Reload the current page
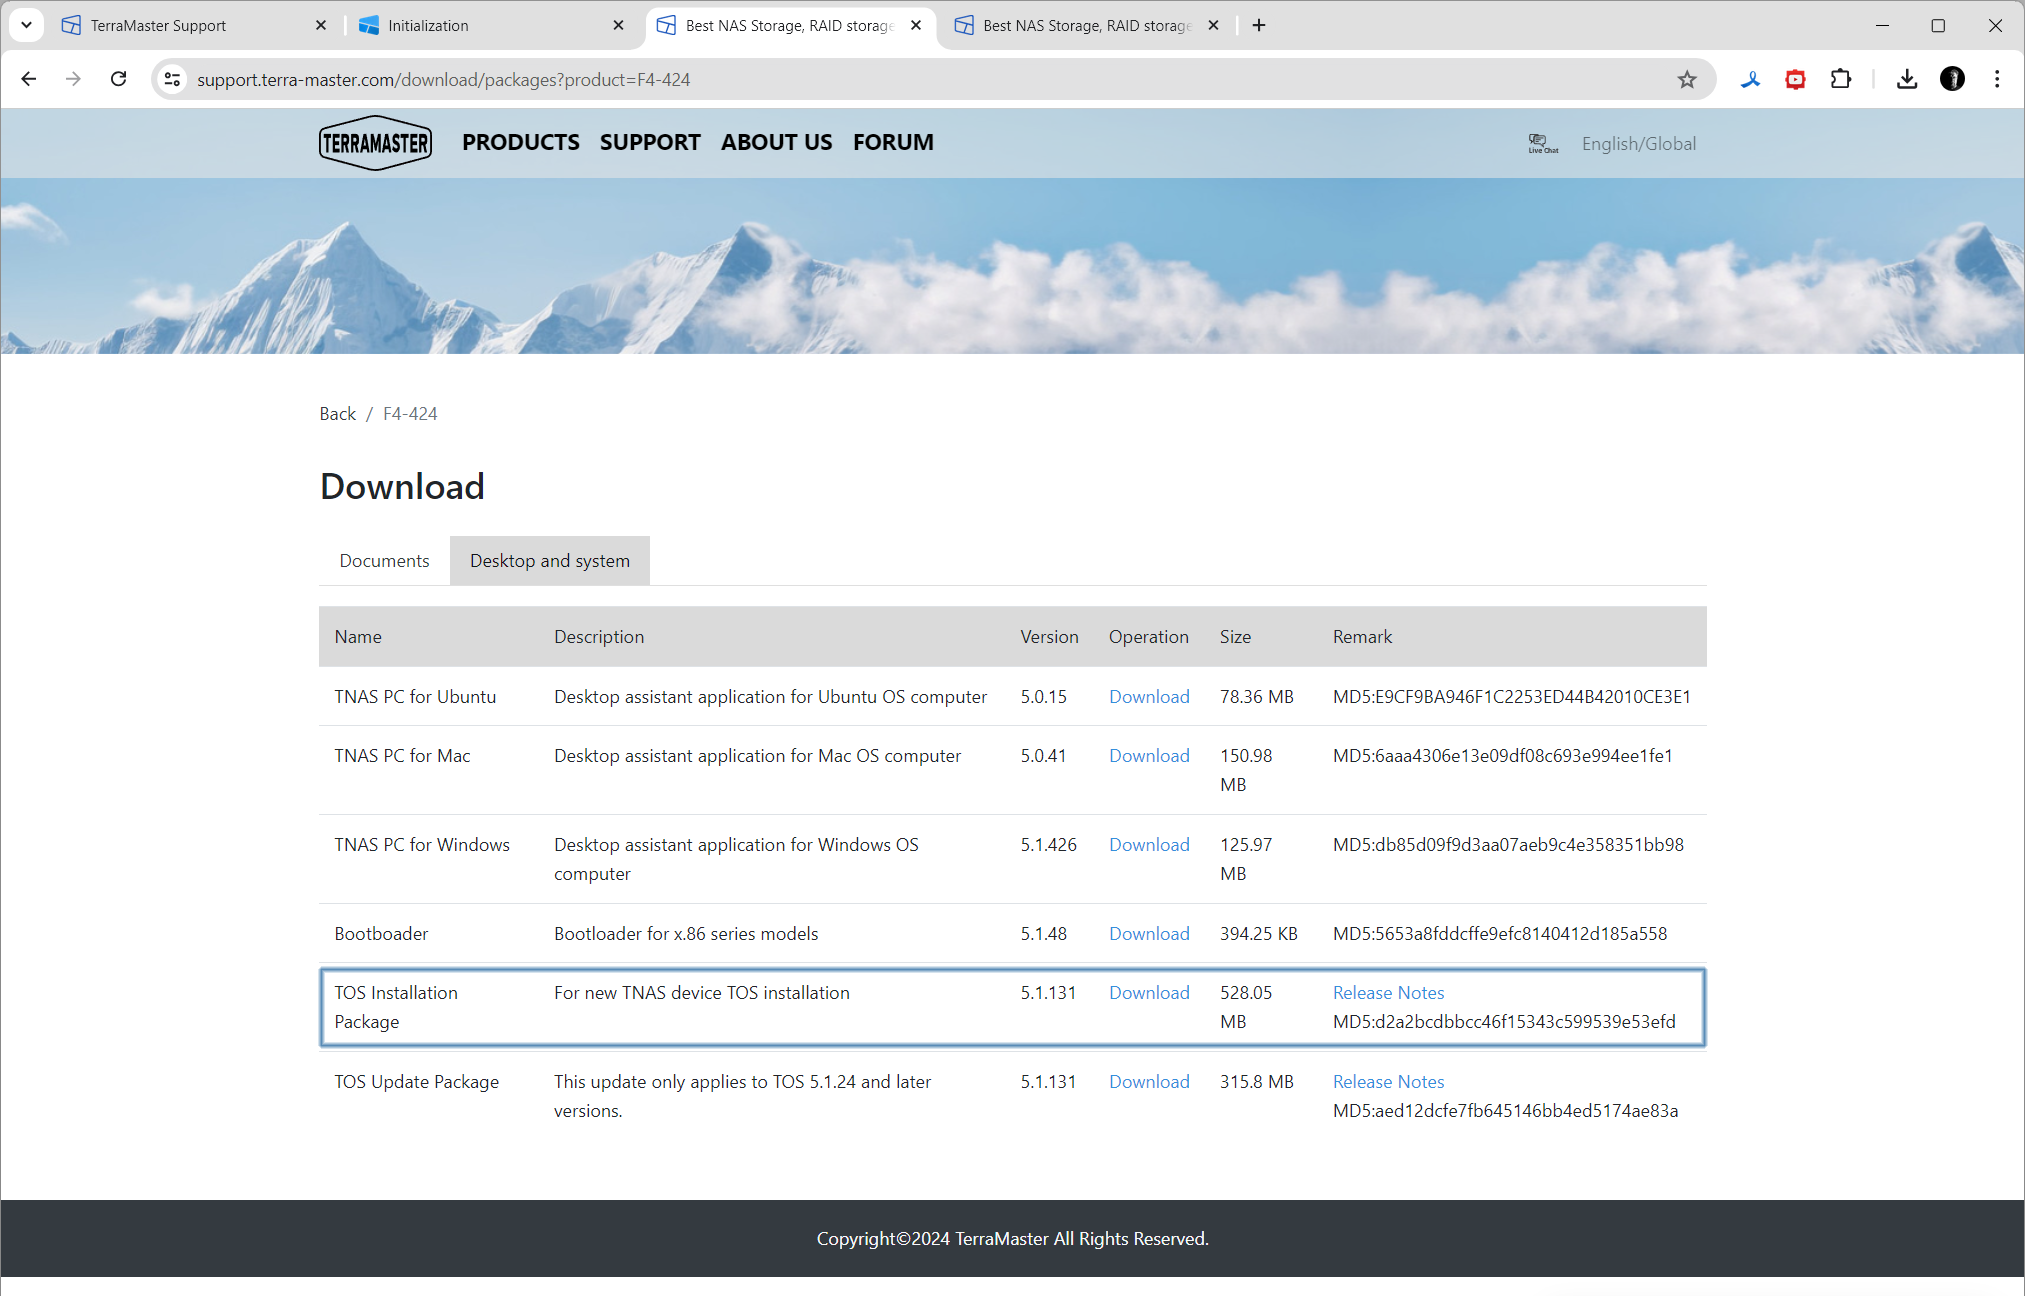The image size is (2025, 1296). (x=118, y=79)
